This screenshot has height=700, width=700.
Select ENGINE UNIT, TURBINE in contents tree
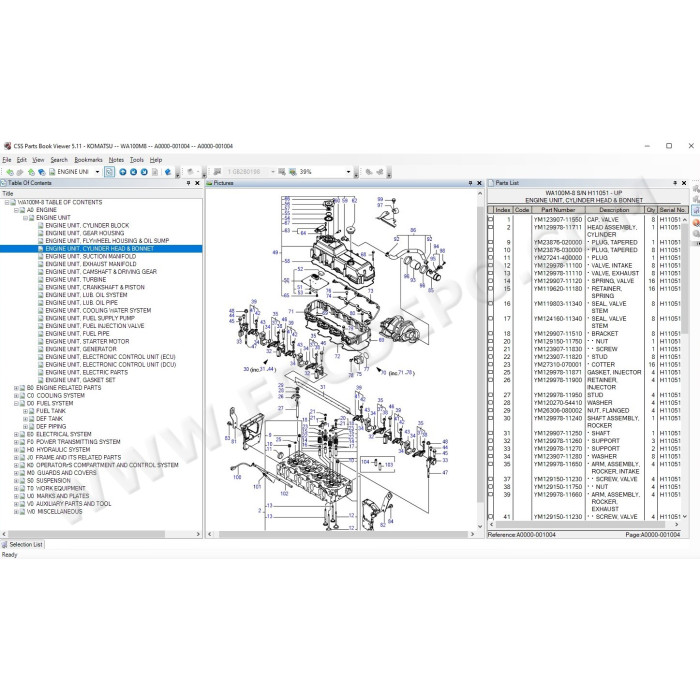click(75, 279)
